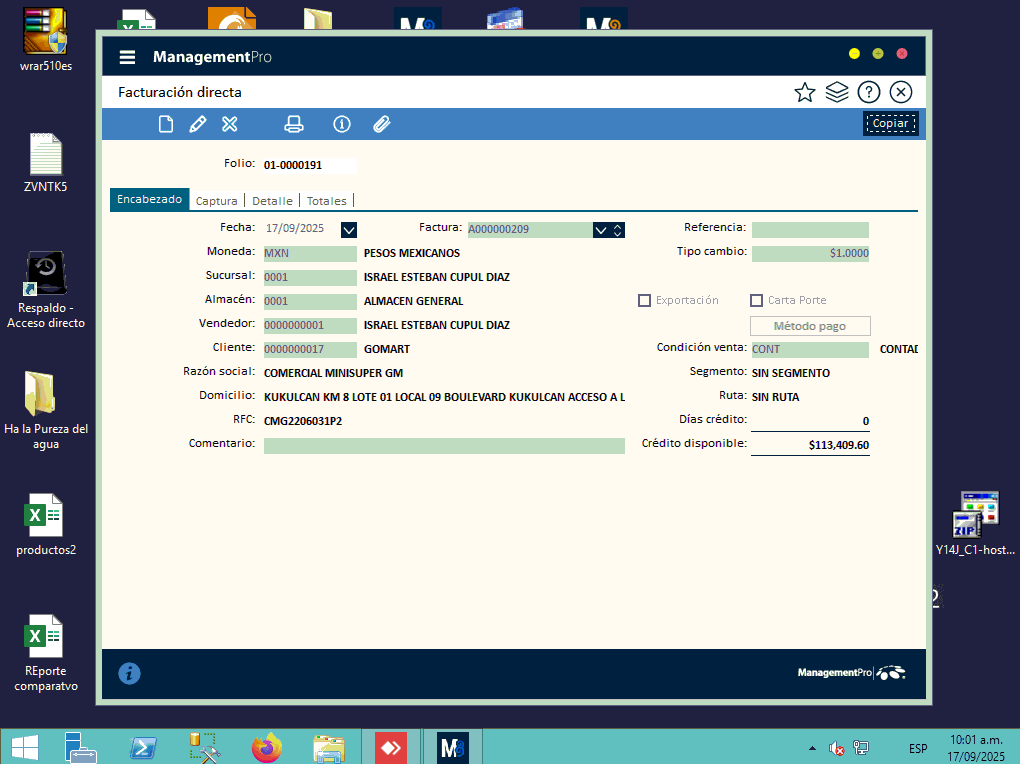Add to favorites with star icon
Image resolution: width=1020 pixels, height=764 pixels.
(804, 93)
